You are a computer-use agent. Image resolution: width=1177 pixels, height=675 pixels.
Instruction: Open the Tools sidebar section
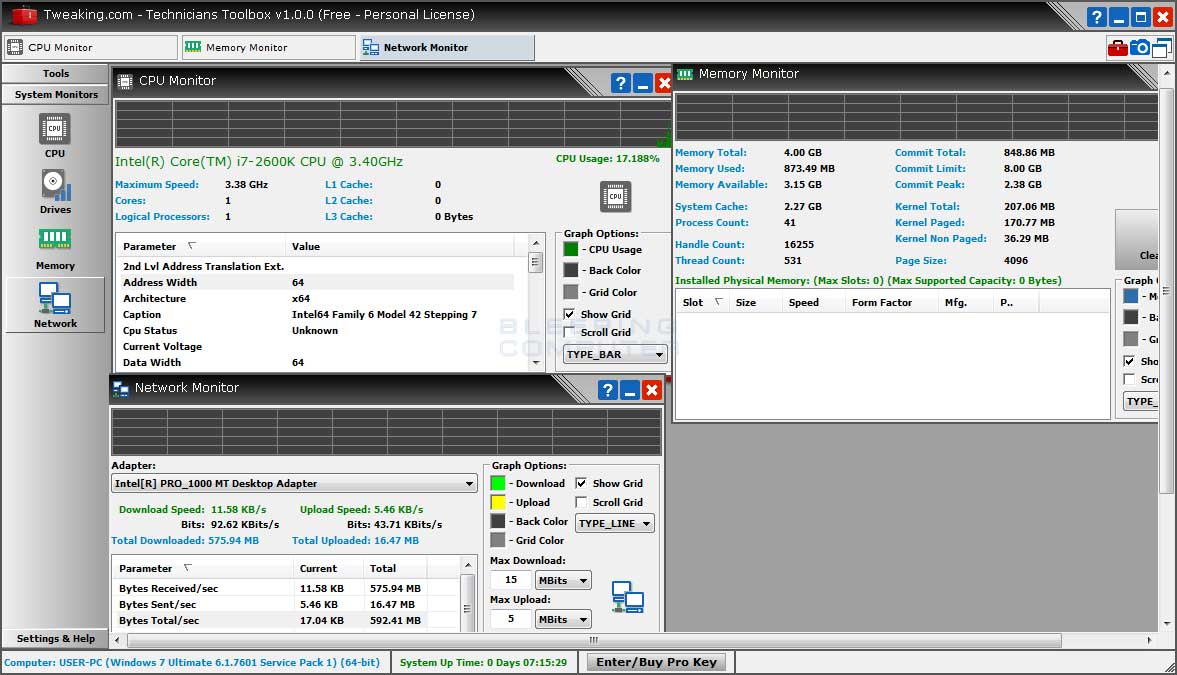point(56,74)
